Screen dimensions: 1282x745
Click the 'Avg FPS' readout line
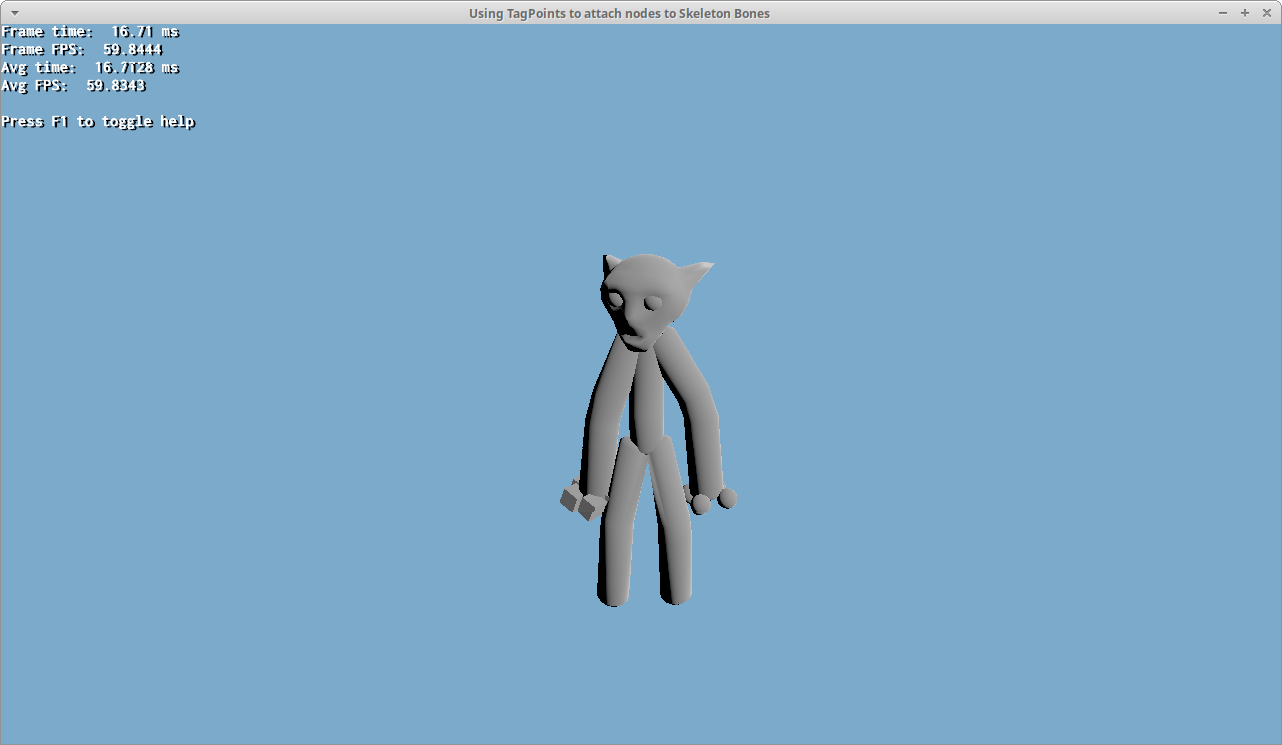click(x=74, y=86)
